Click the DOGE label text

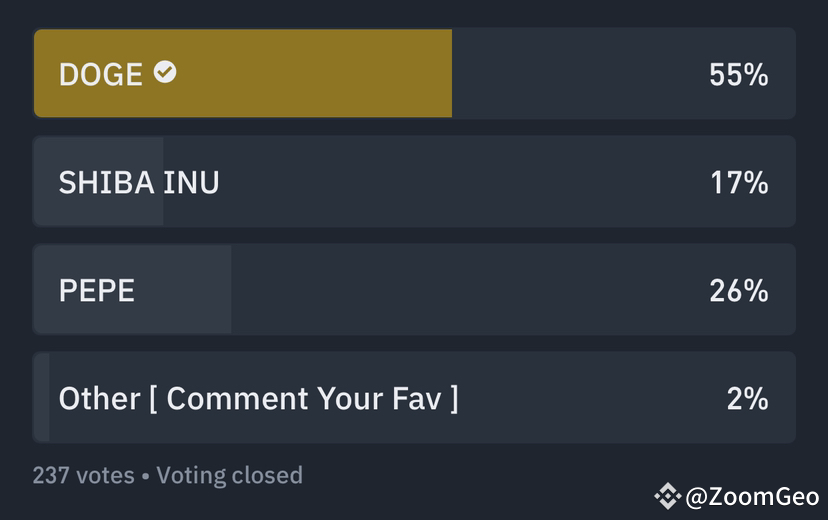click(101, 74)
